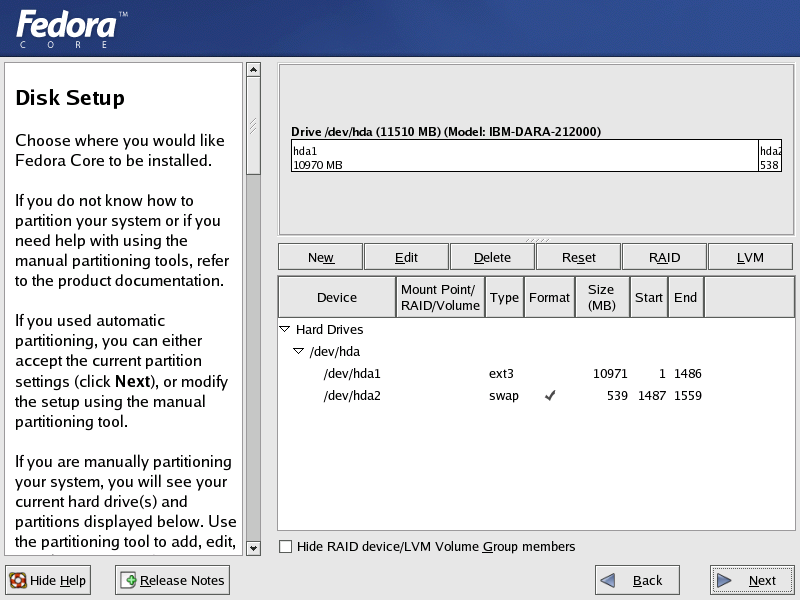This screenshot has width=800, height=600.
Task: Click the Fedora Core logo
Action: pyautogui.click(x=71, y=29)
